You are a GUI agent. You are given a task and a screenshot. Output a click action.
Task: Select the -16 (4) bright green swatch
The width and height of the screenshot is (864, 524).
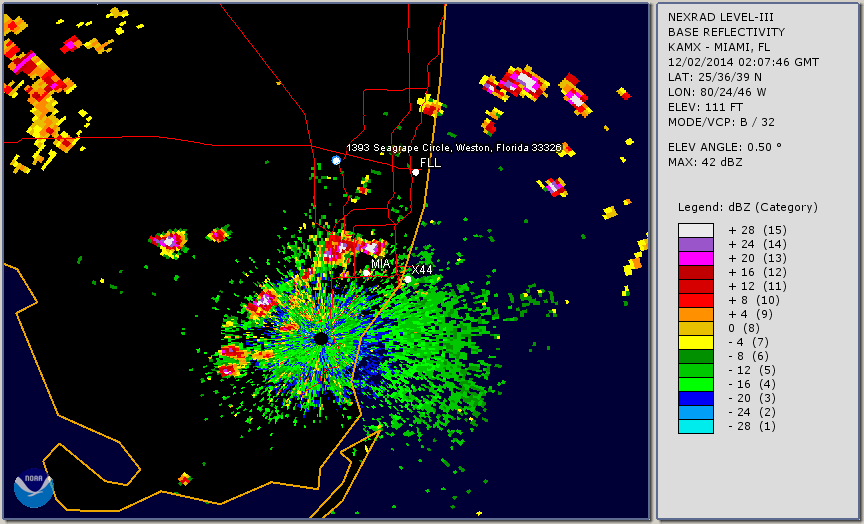point(696,385)
